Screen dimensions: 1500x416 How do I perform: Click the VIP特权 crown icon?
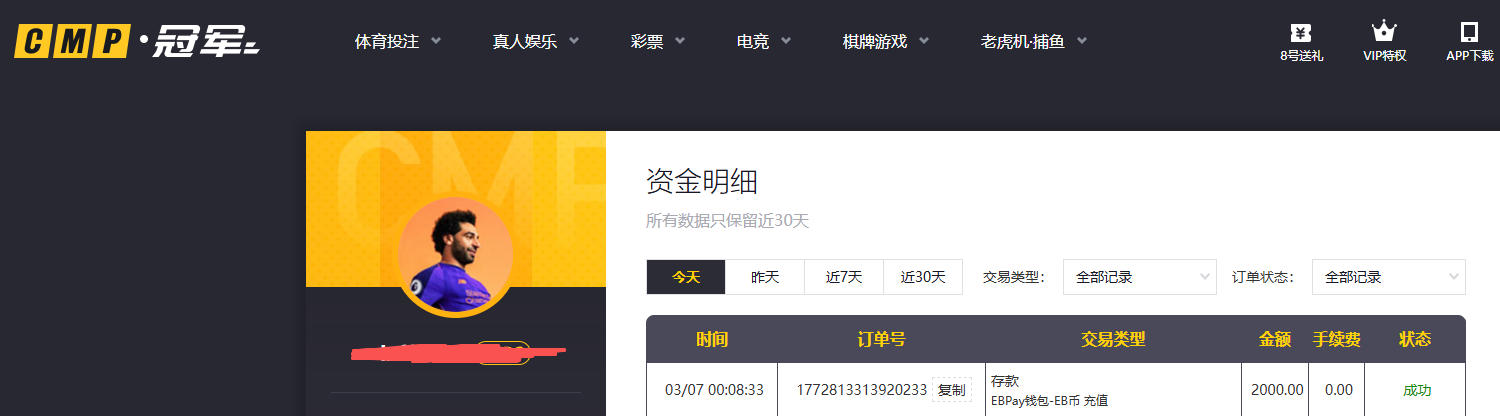click(1384, 32)
